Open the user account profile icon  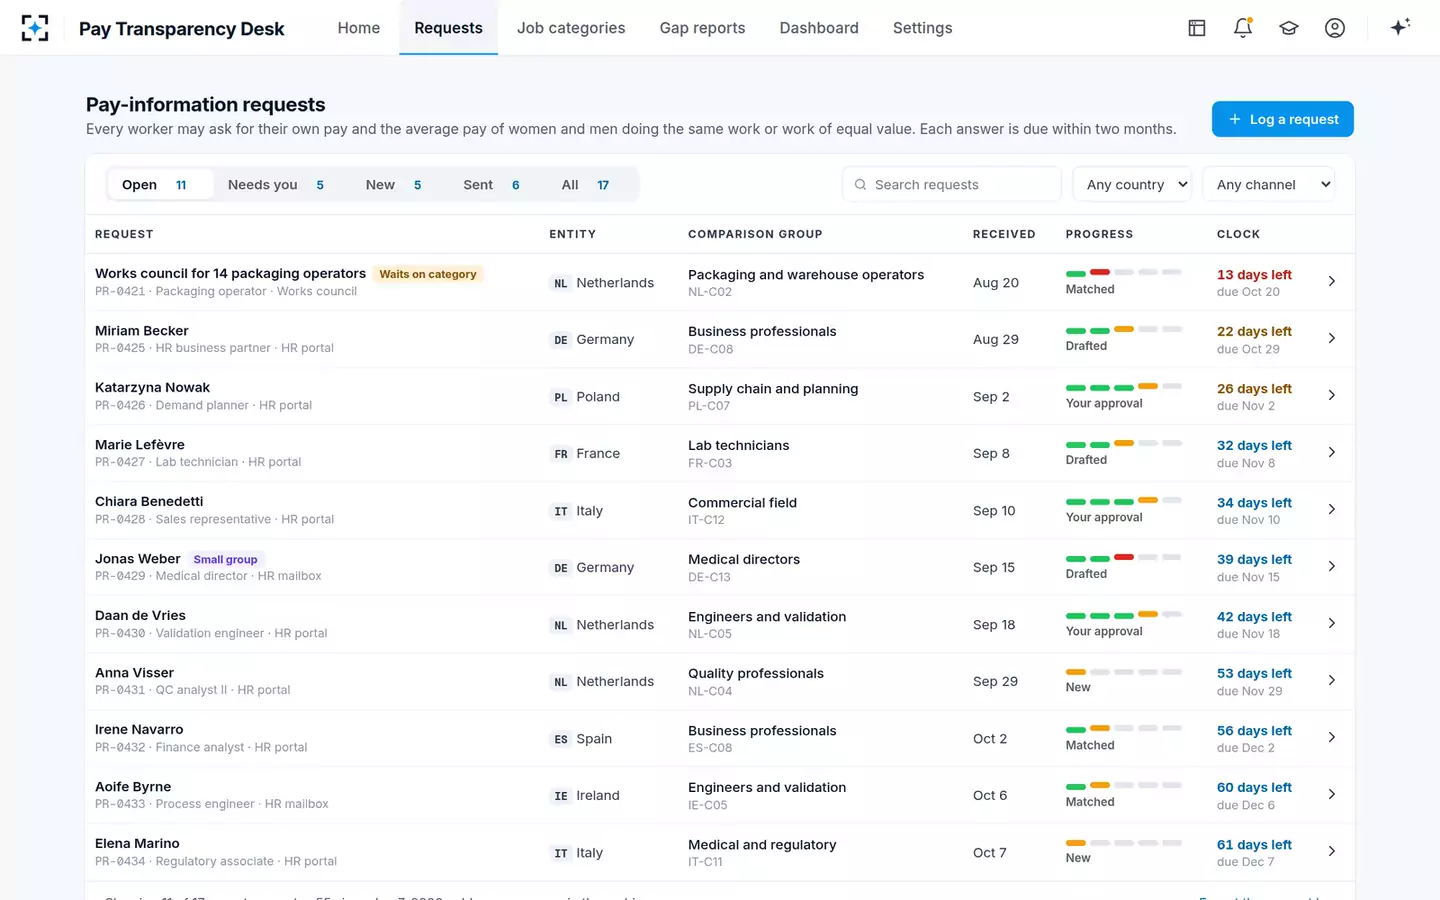(x=1335, y=28)
